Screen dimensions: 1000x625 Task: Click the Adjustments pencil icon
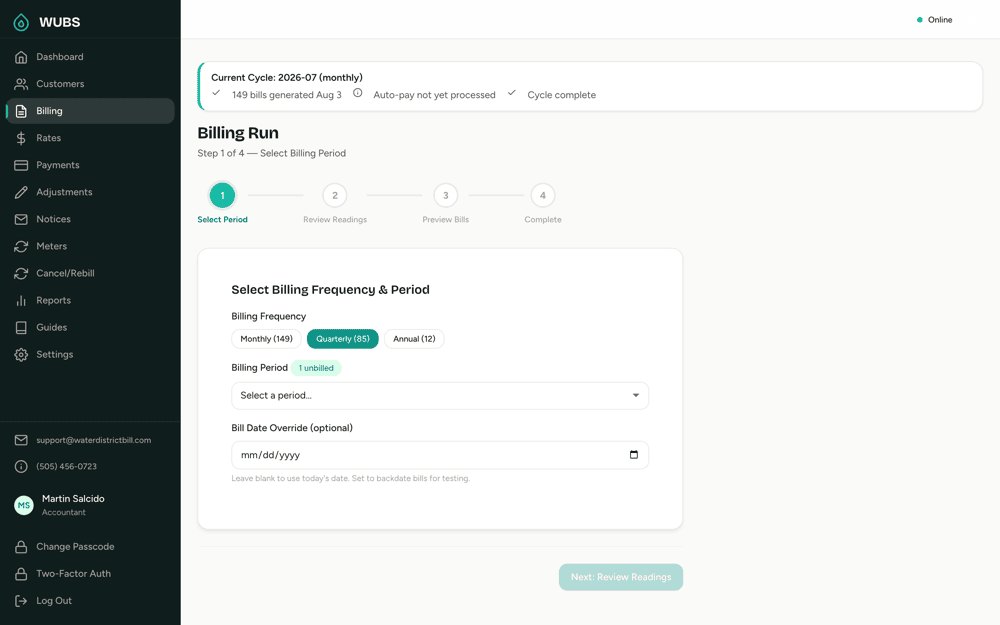21,192
